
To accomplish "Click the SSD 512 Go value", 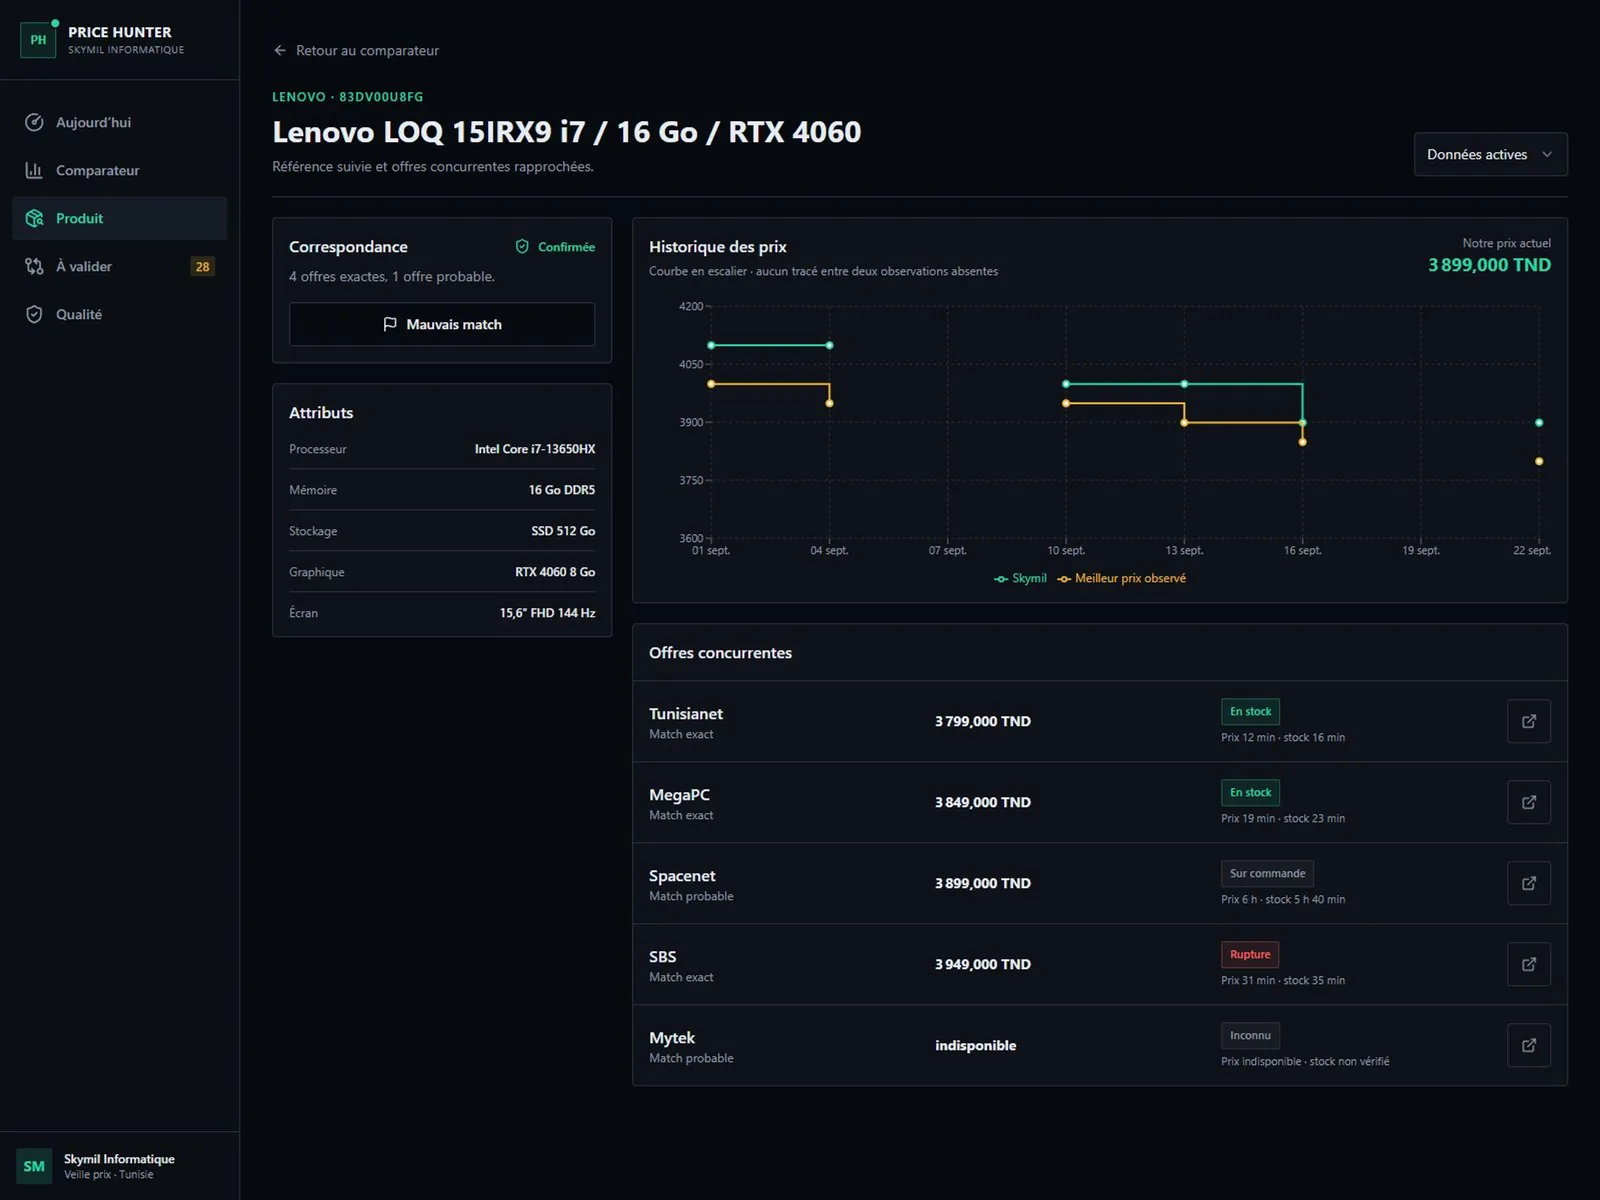I will coord(563,531).
